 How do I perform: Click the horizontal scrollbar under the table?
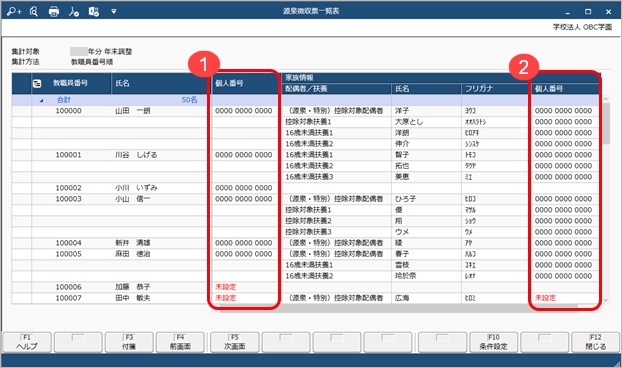399,308
